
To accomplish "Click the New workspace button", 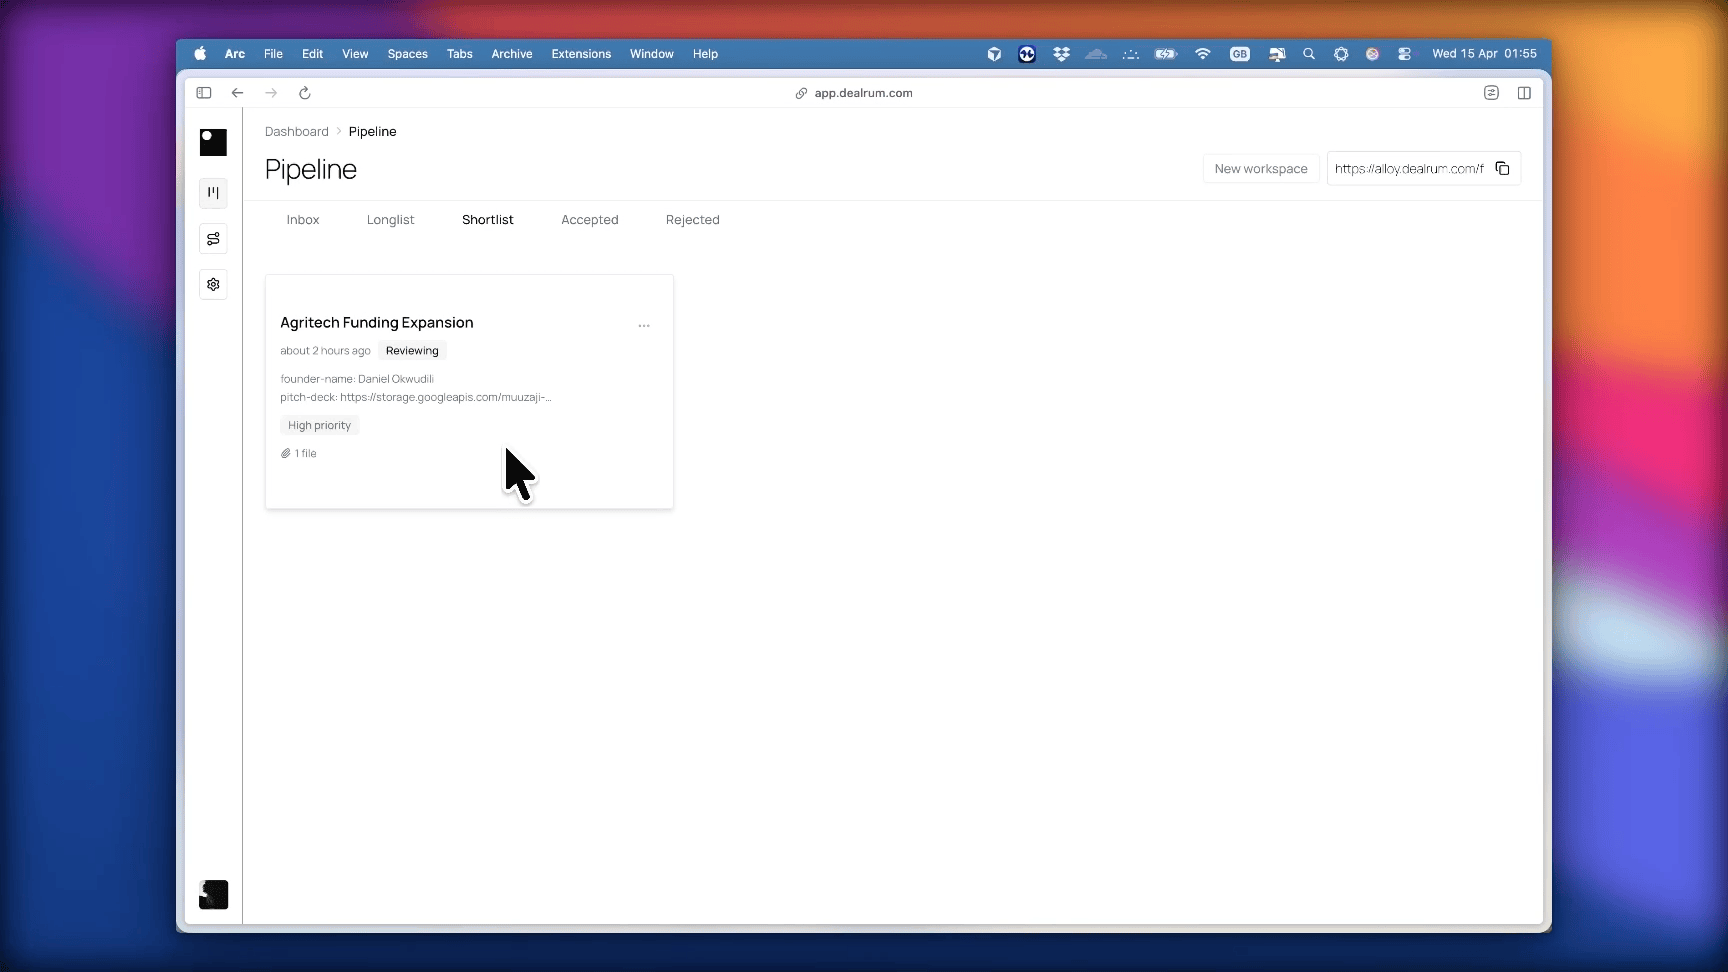I will [x=1260, y=169].
